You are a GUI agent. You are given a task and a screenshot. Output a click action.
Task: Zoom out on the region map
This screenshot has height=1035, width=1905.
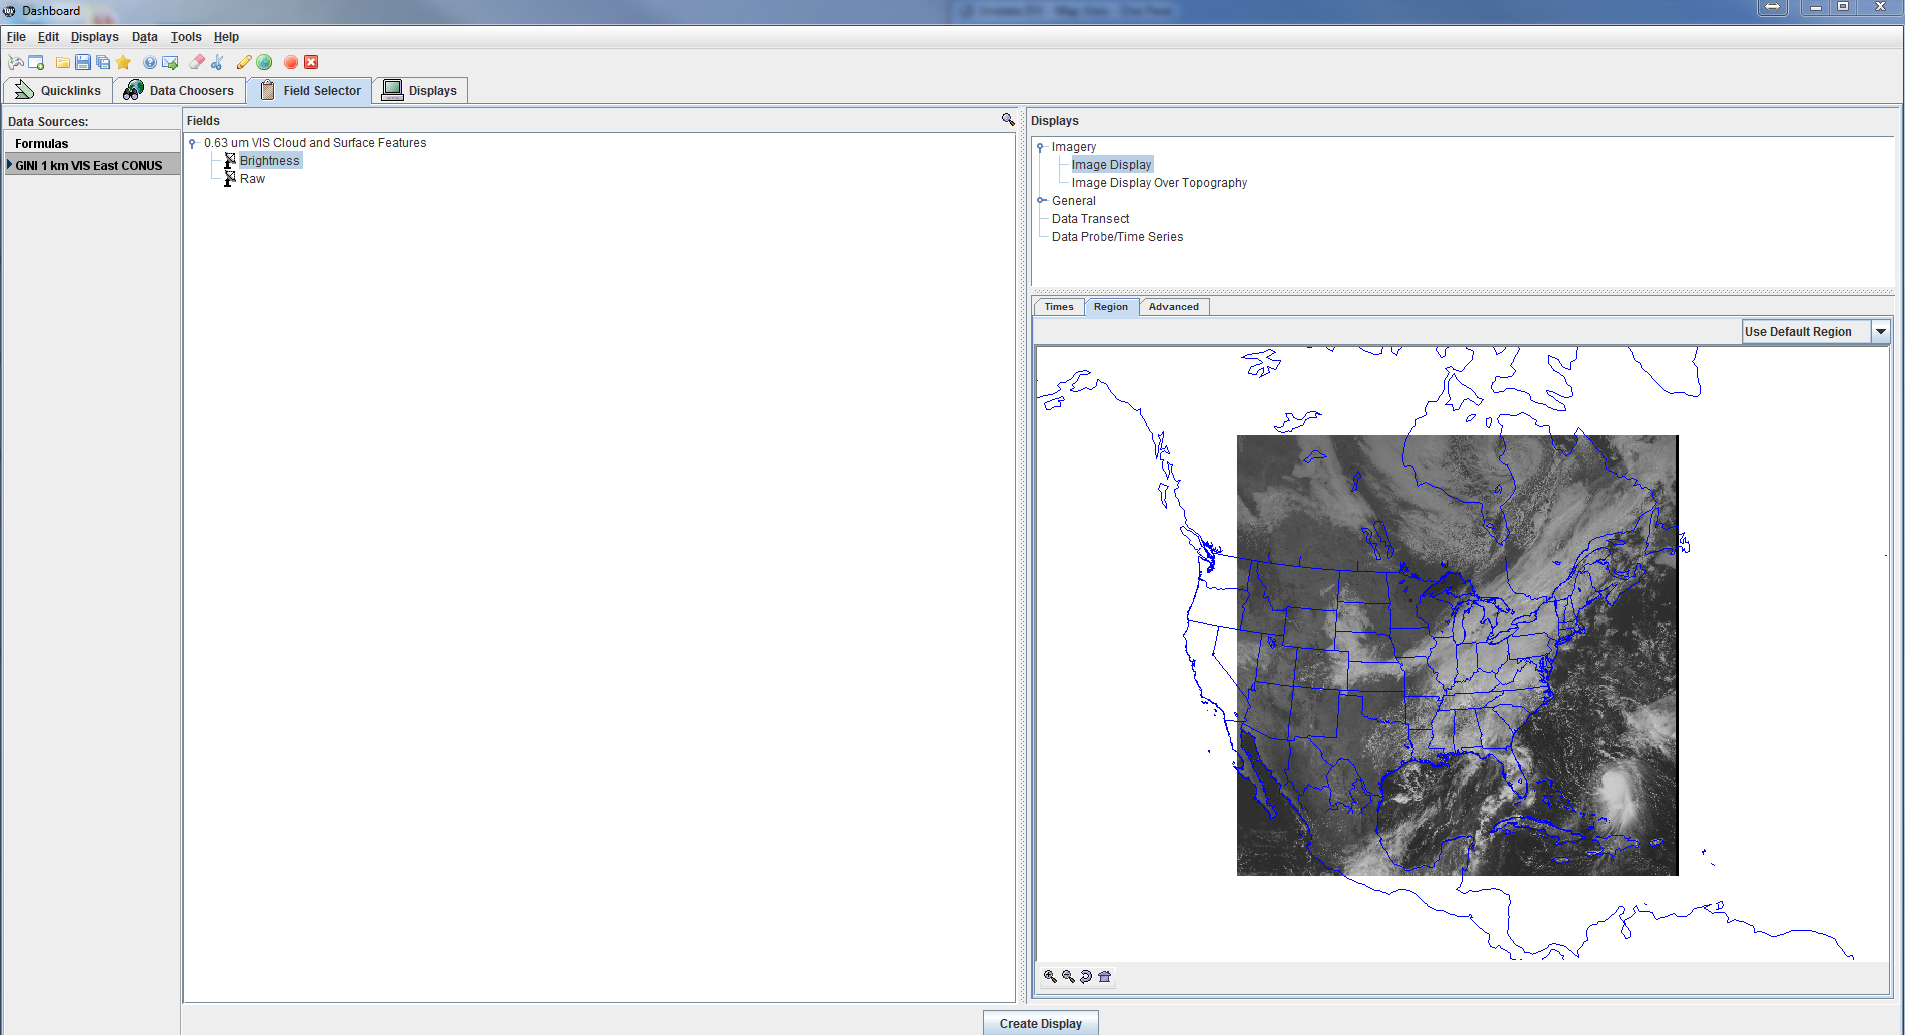[x=1068, y=976]
